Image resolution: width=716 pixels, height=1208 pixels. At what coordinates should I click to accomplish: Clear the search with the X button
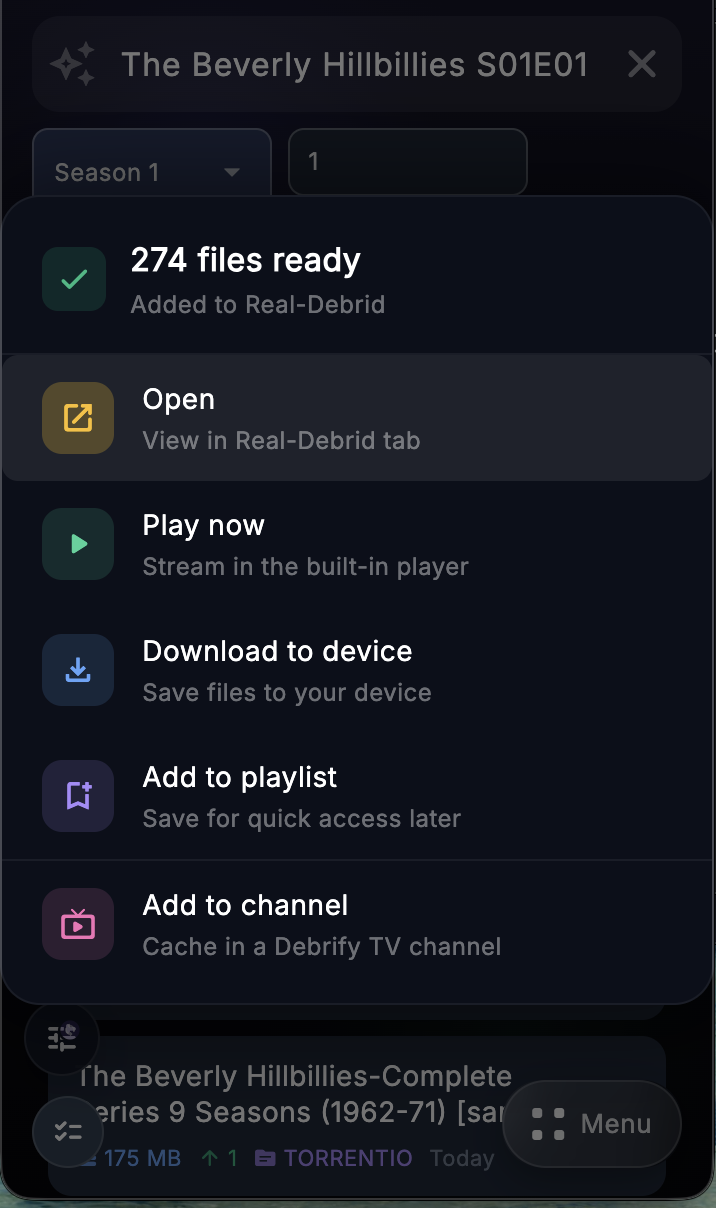641,64
